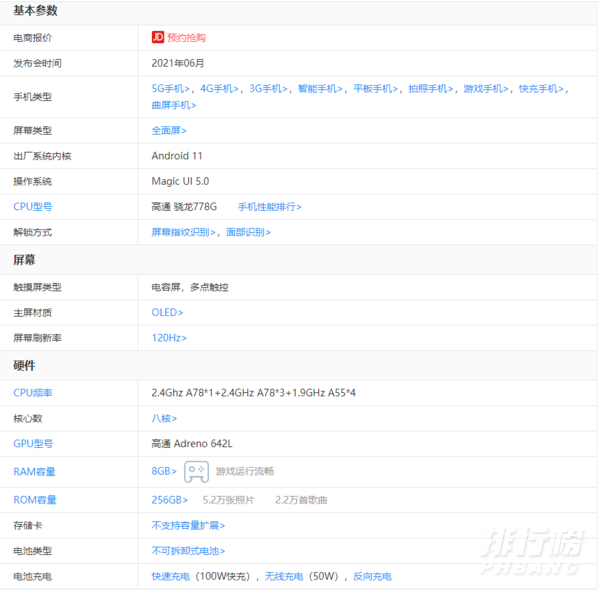This screenshot has width=600, height=590.
Task: Open the 无线充电 link
Action: (284, 577)
